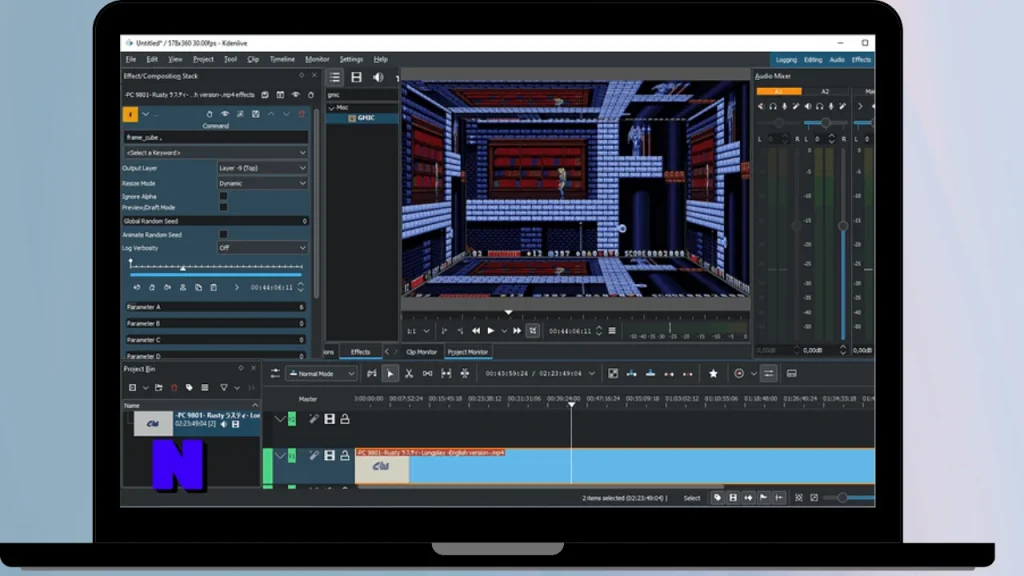Toggle the frame_cube effect eye icon
The width and height of the screenshot is (1024, 576).
(225, 114)
